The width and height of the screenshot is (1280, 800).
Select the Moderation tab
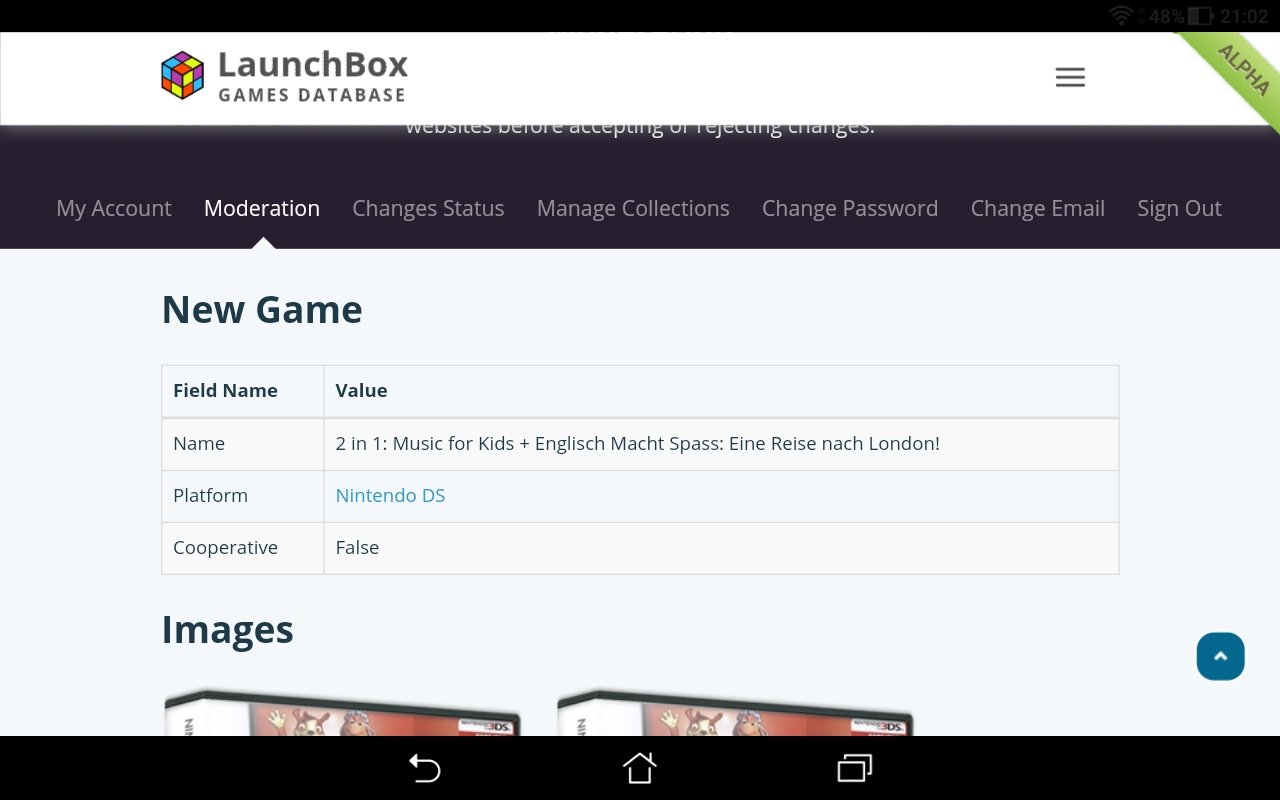click(262, 208)
